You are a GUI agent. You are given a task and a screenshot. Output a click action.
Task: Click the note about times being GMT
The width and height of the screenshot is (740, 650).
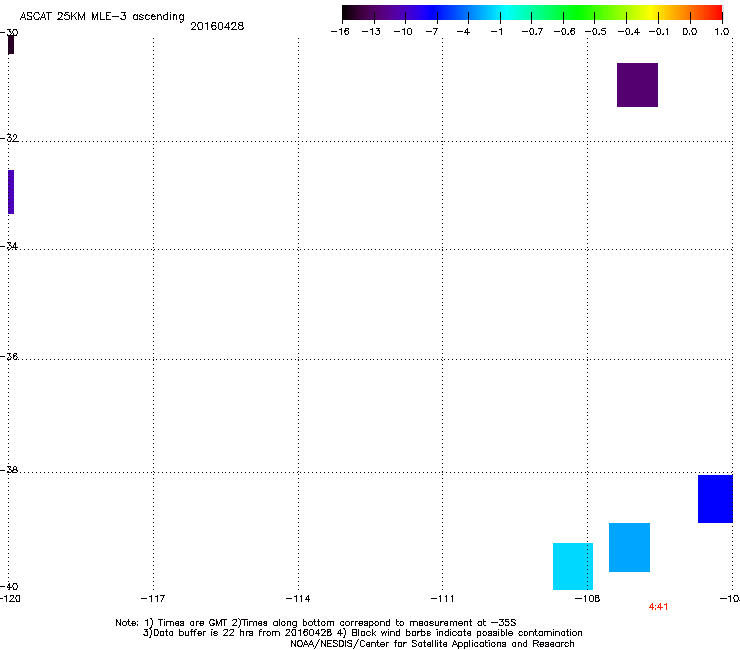click(x=316, y=623)
